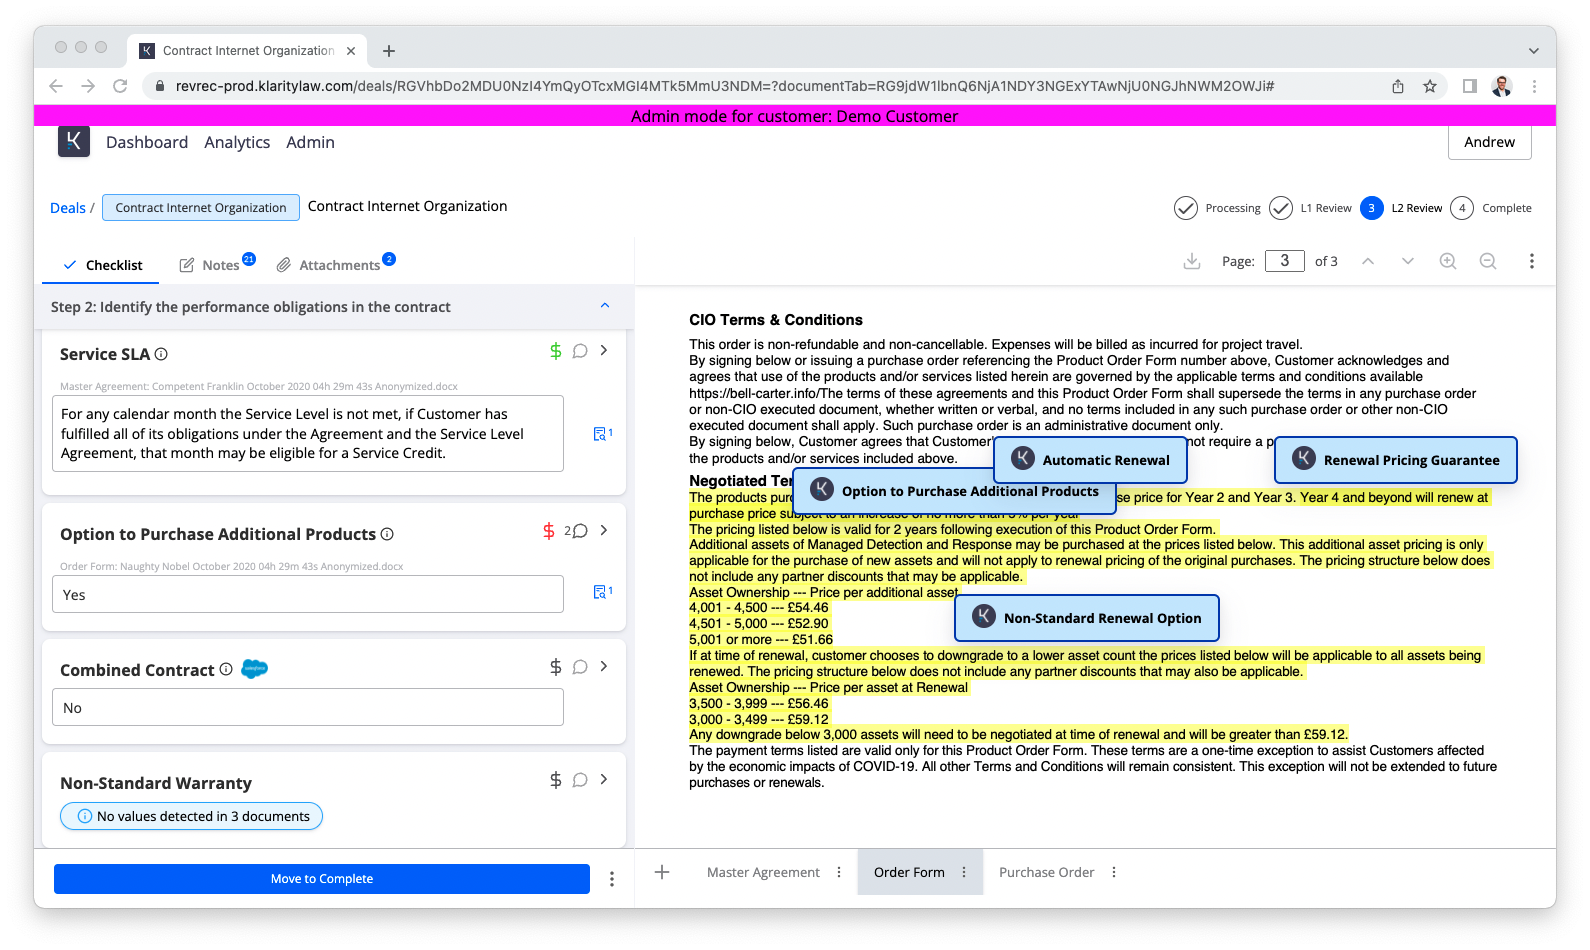Open comments for Combined Contract
Image resolution: width=1590 pixels, height=950 pixels.
pos(580,667)
